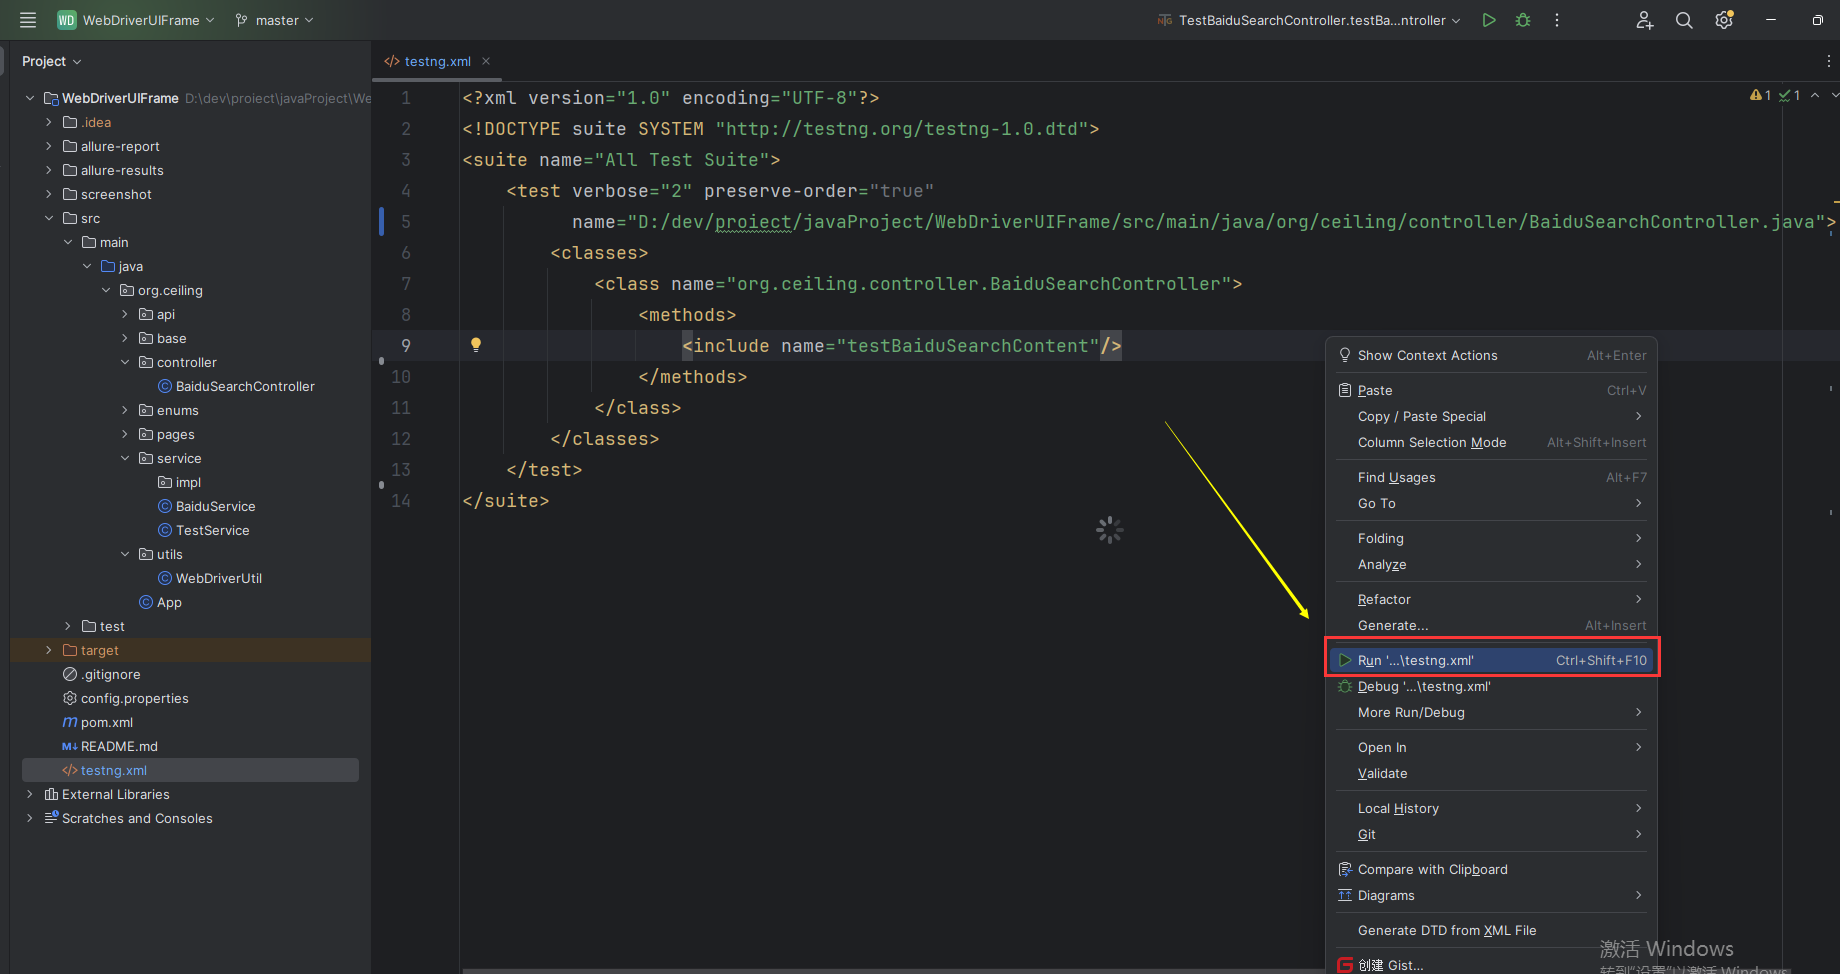Expand the External Libraries node
This screenshot has width=1840, height=974.
point(29,794)
